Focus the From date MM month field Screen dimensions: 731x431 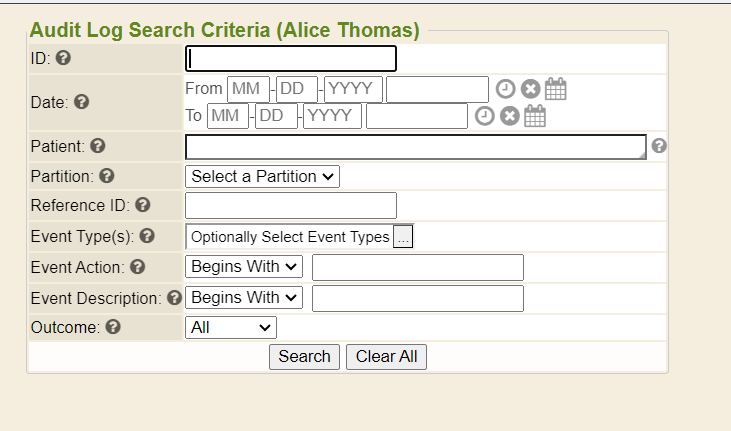click(x=248, y=89)
